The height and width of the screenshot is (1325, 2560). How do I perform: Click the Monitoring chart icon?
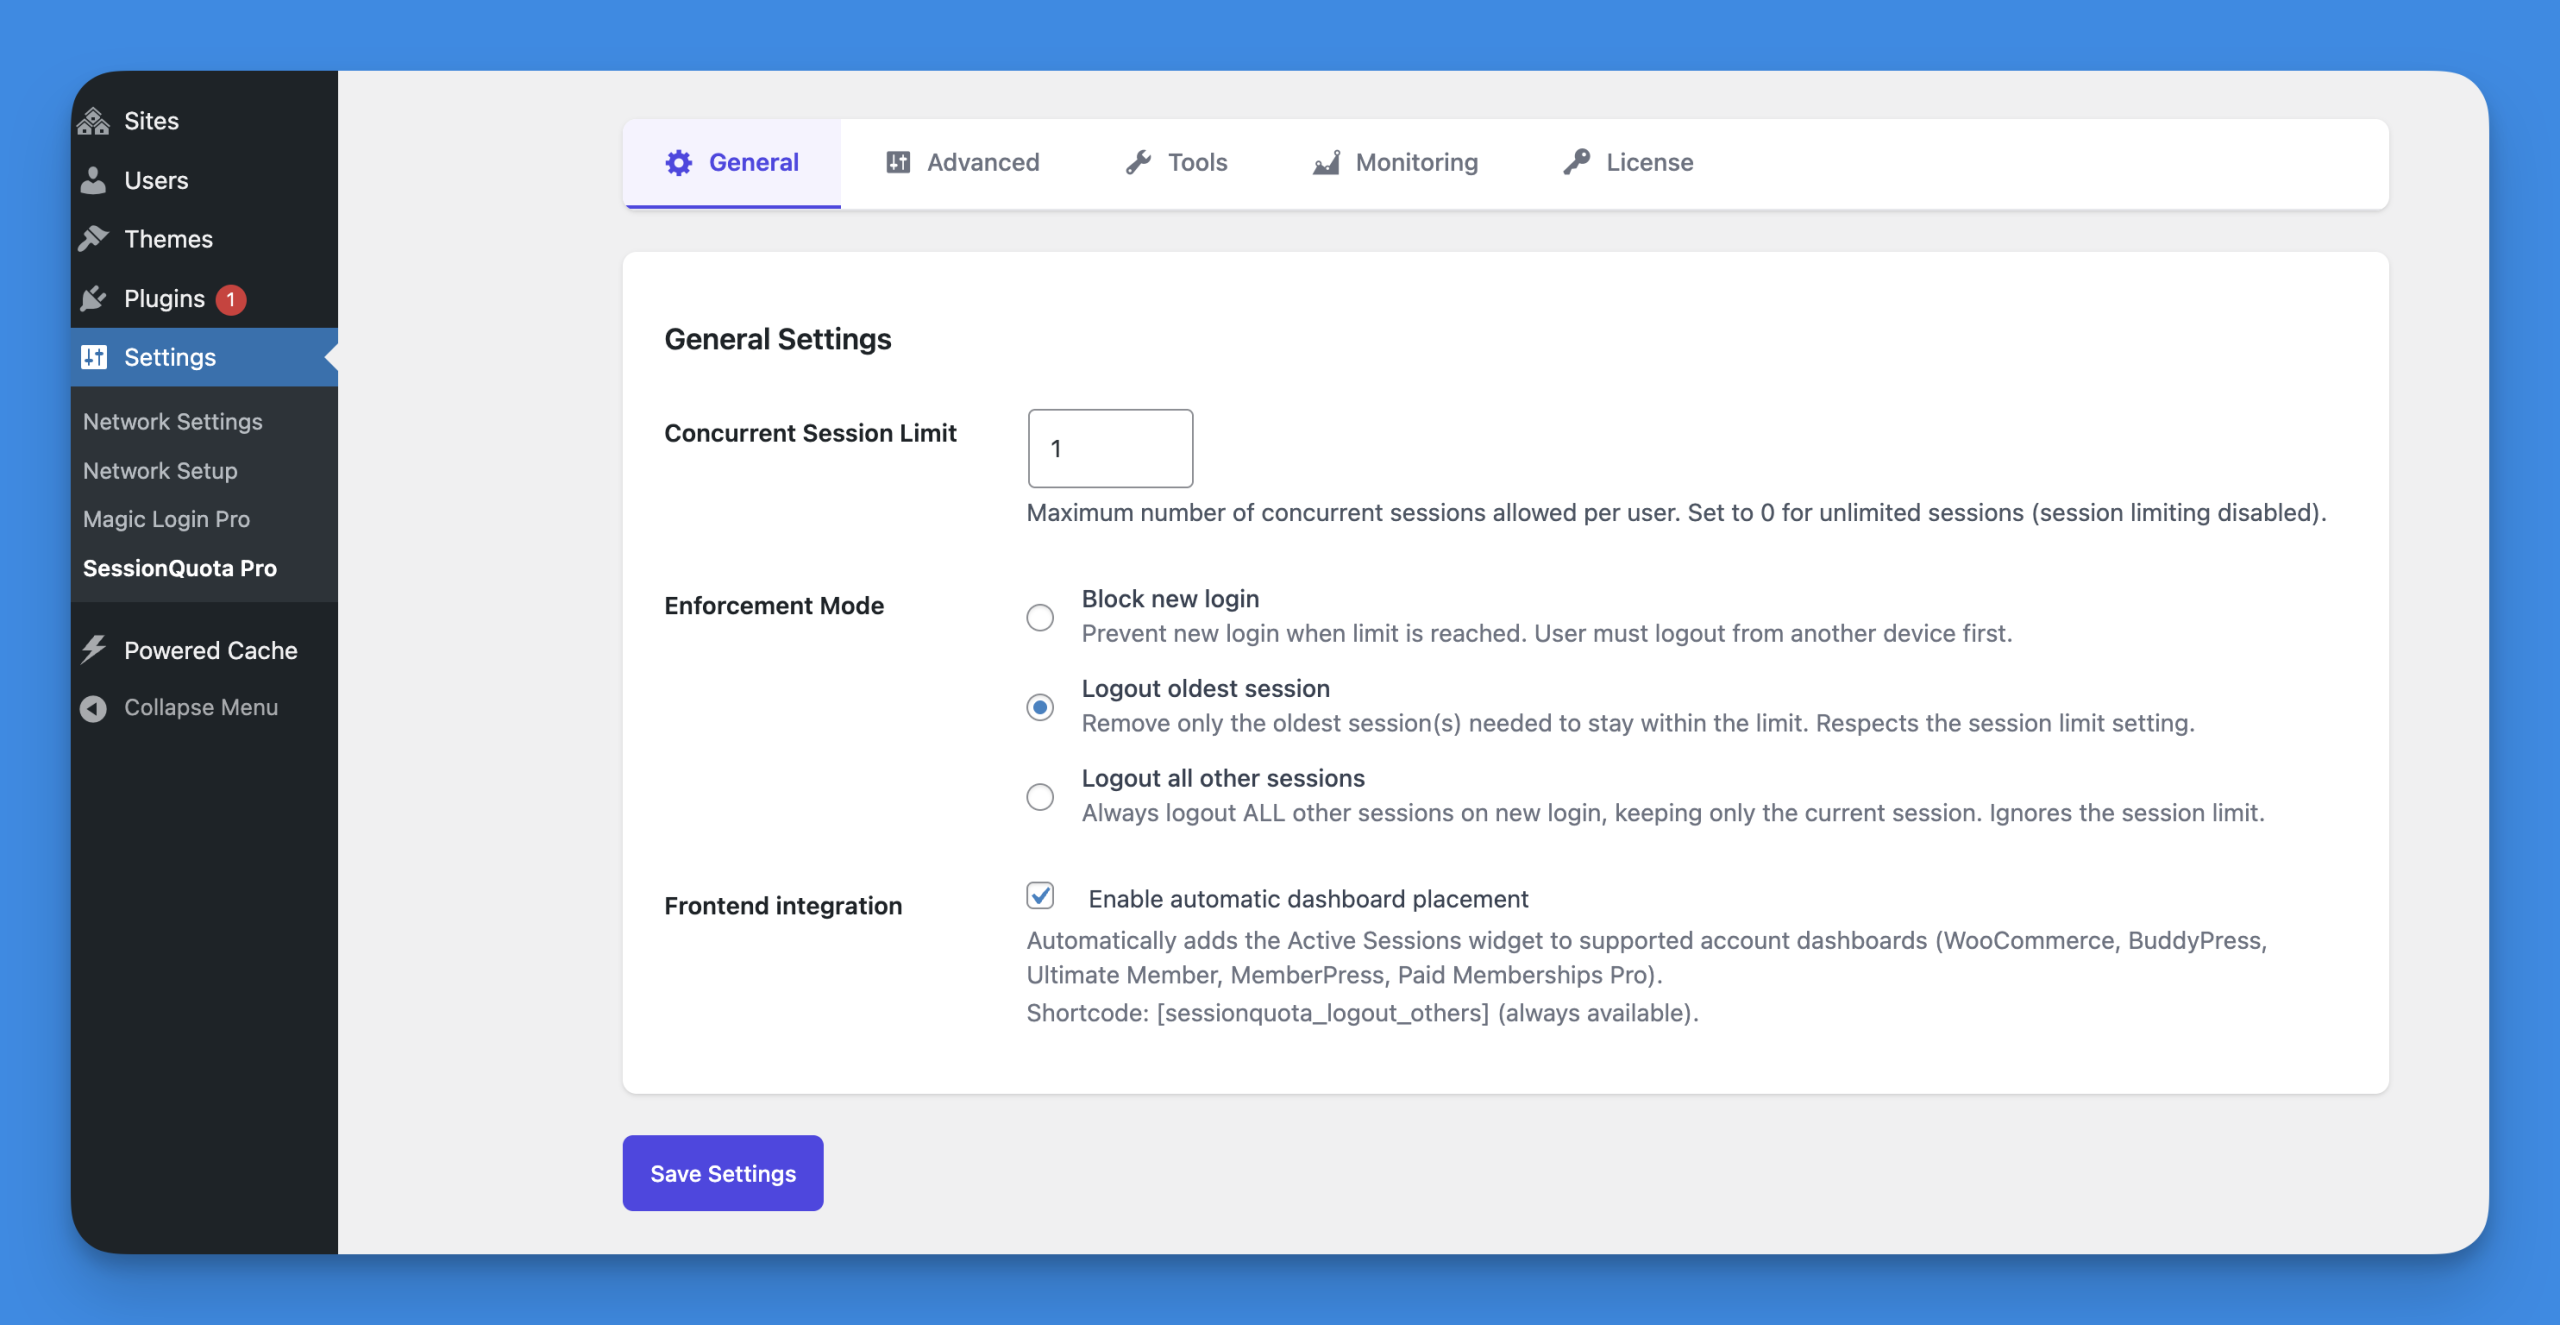pyautogui.click(x=1326, y=163)
